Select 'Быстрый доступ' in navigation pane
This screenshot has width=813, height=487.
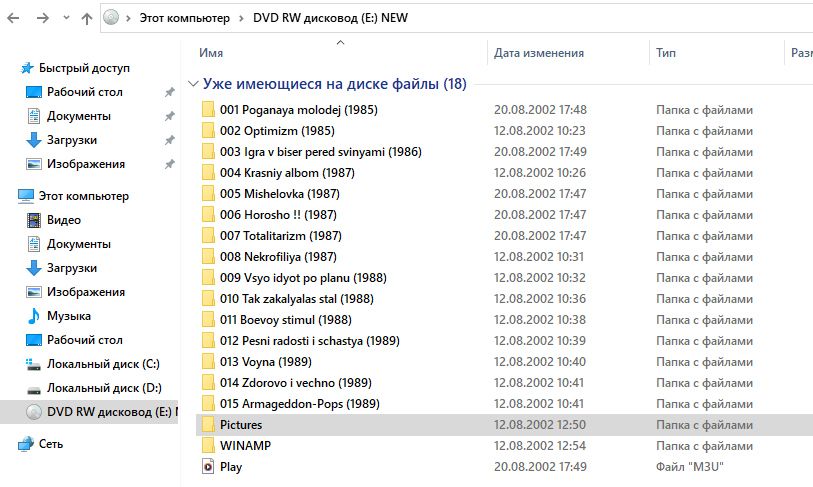pyautogui.click(x=84, y=68)
